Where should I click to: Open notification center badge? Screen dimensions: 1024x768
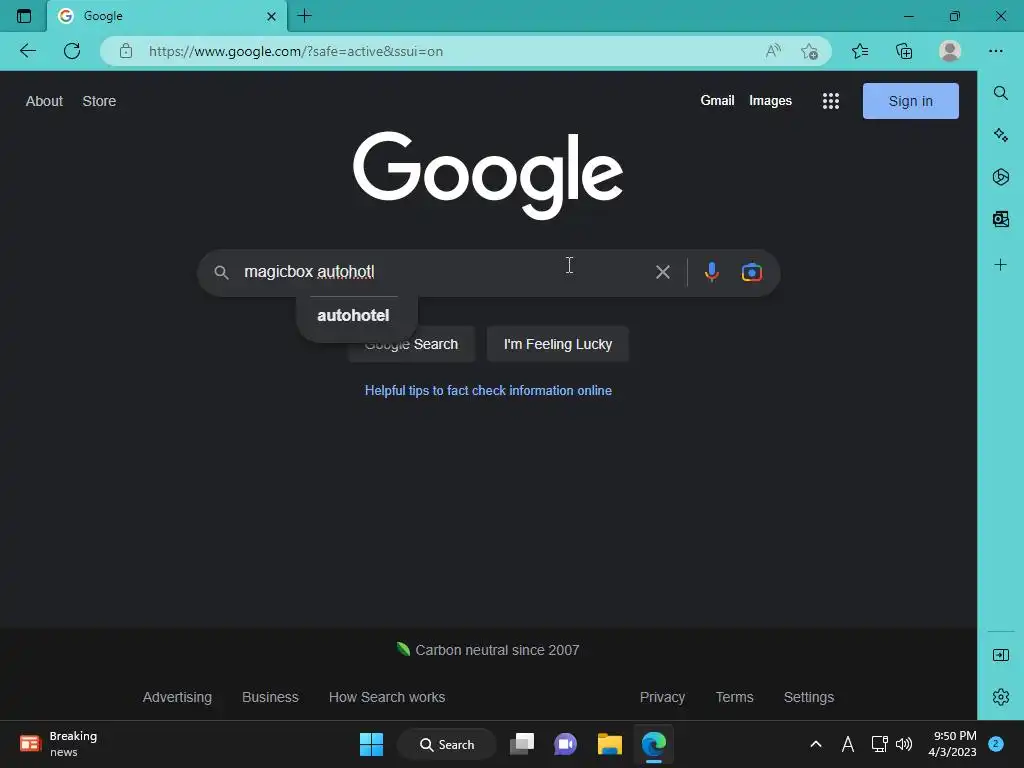pos(996,744)
